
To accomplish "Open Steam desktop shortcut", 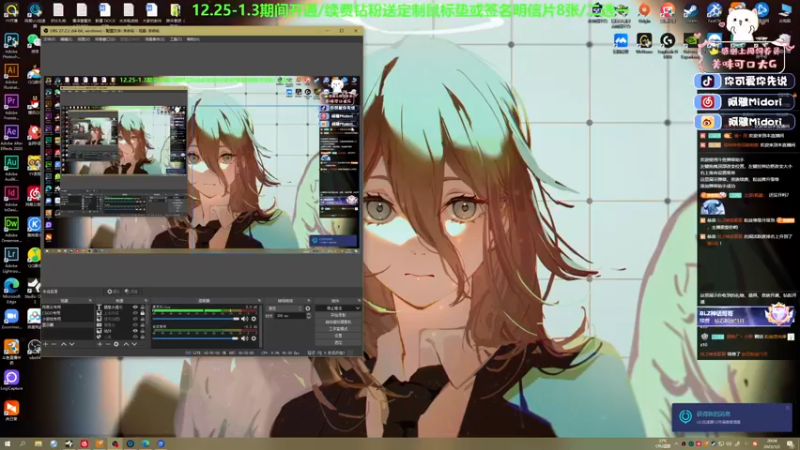I will 691,10.
